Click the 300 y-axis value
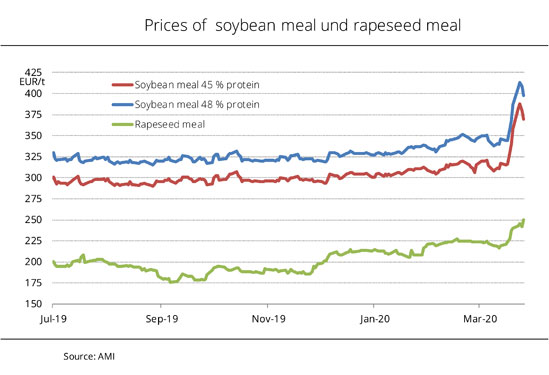Screen dimensions: 549x375 (x=33, y=178)
